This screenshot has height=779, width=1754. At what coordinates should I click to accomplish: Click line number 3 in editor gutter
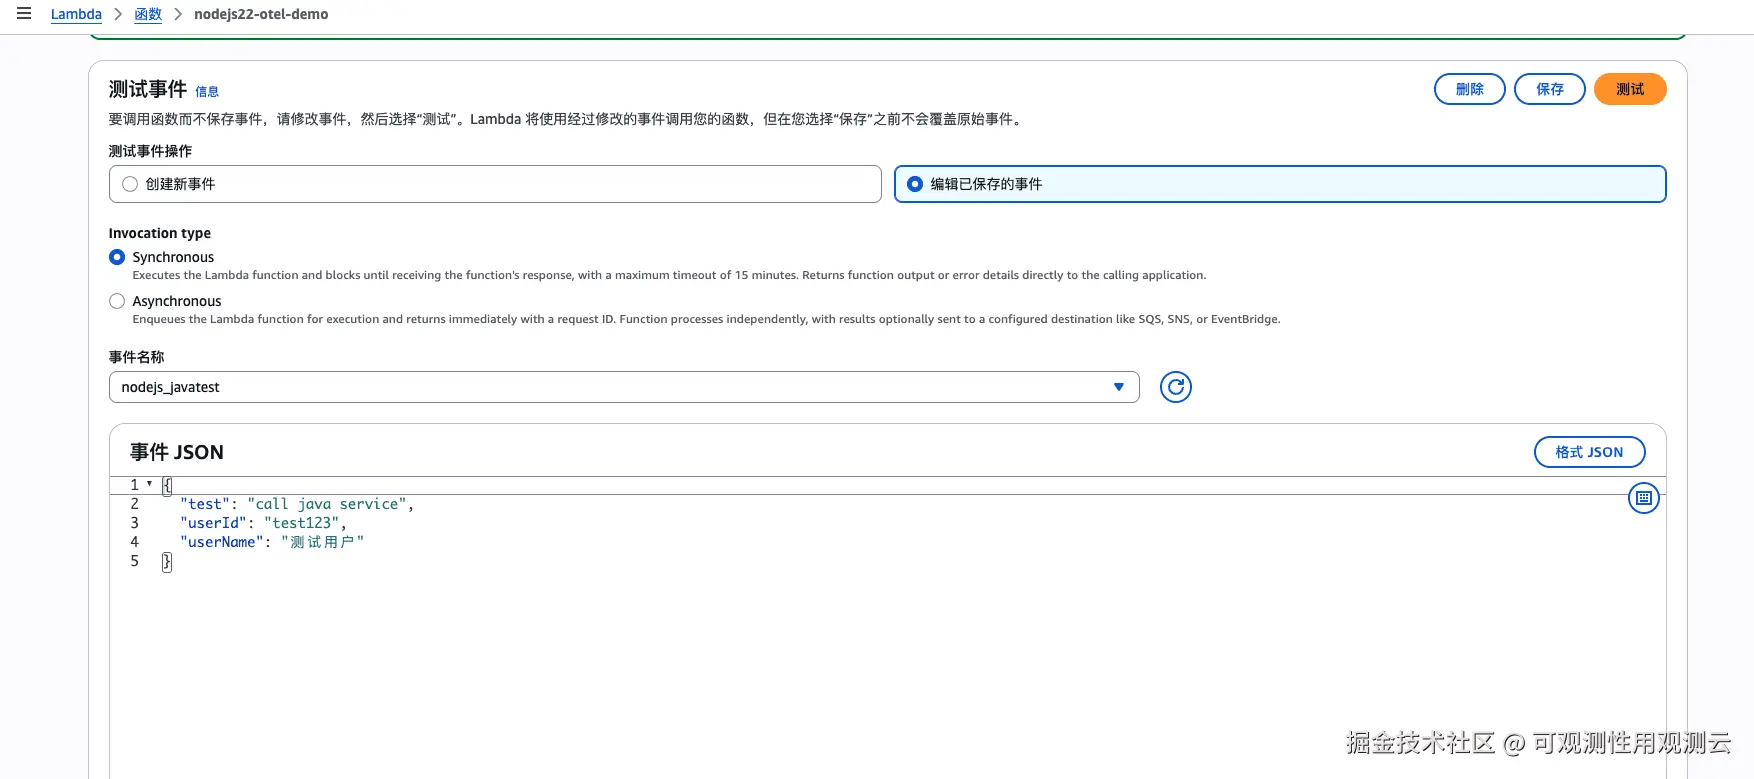pyautogui.click(x=134, y=523)
